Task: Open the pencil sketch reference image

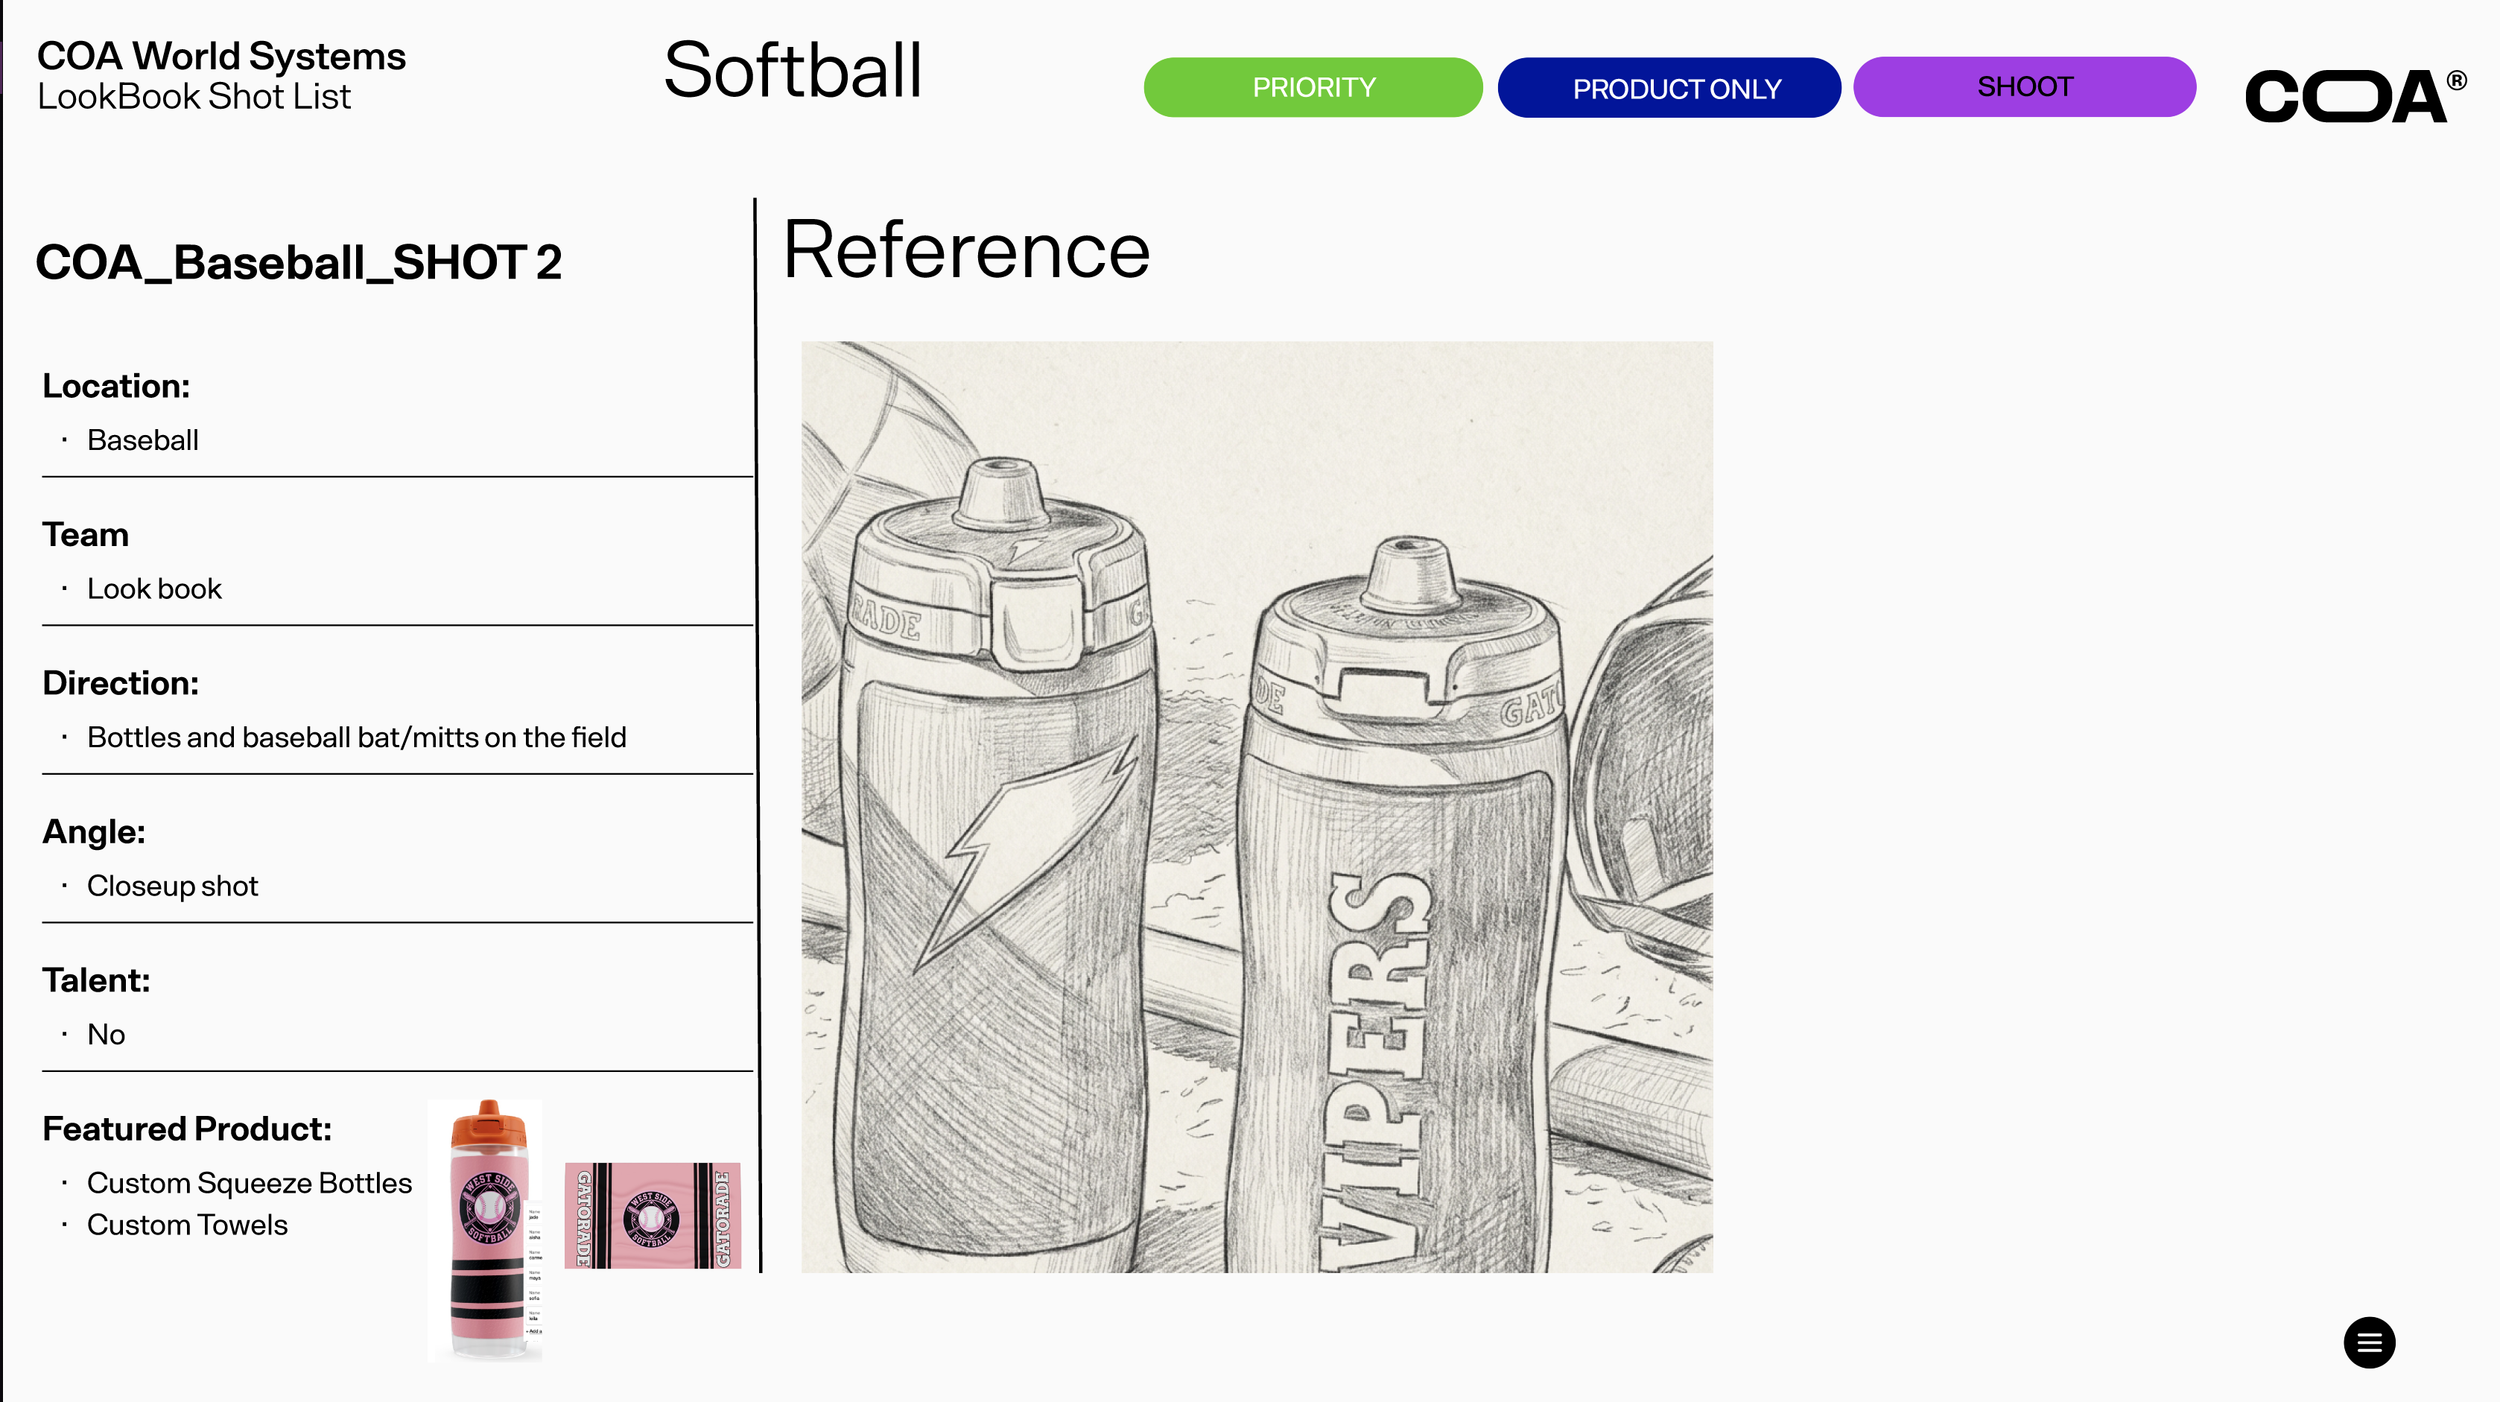Action: click(x=1256, y=806)
